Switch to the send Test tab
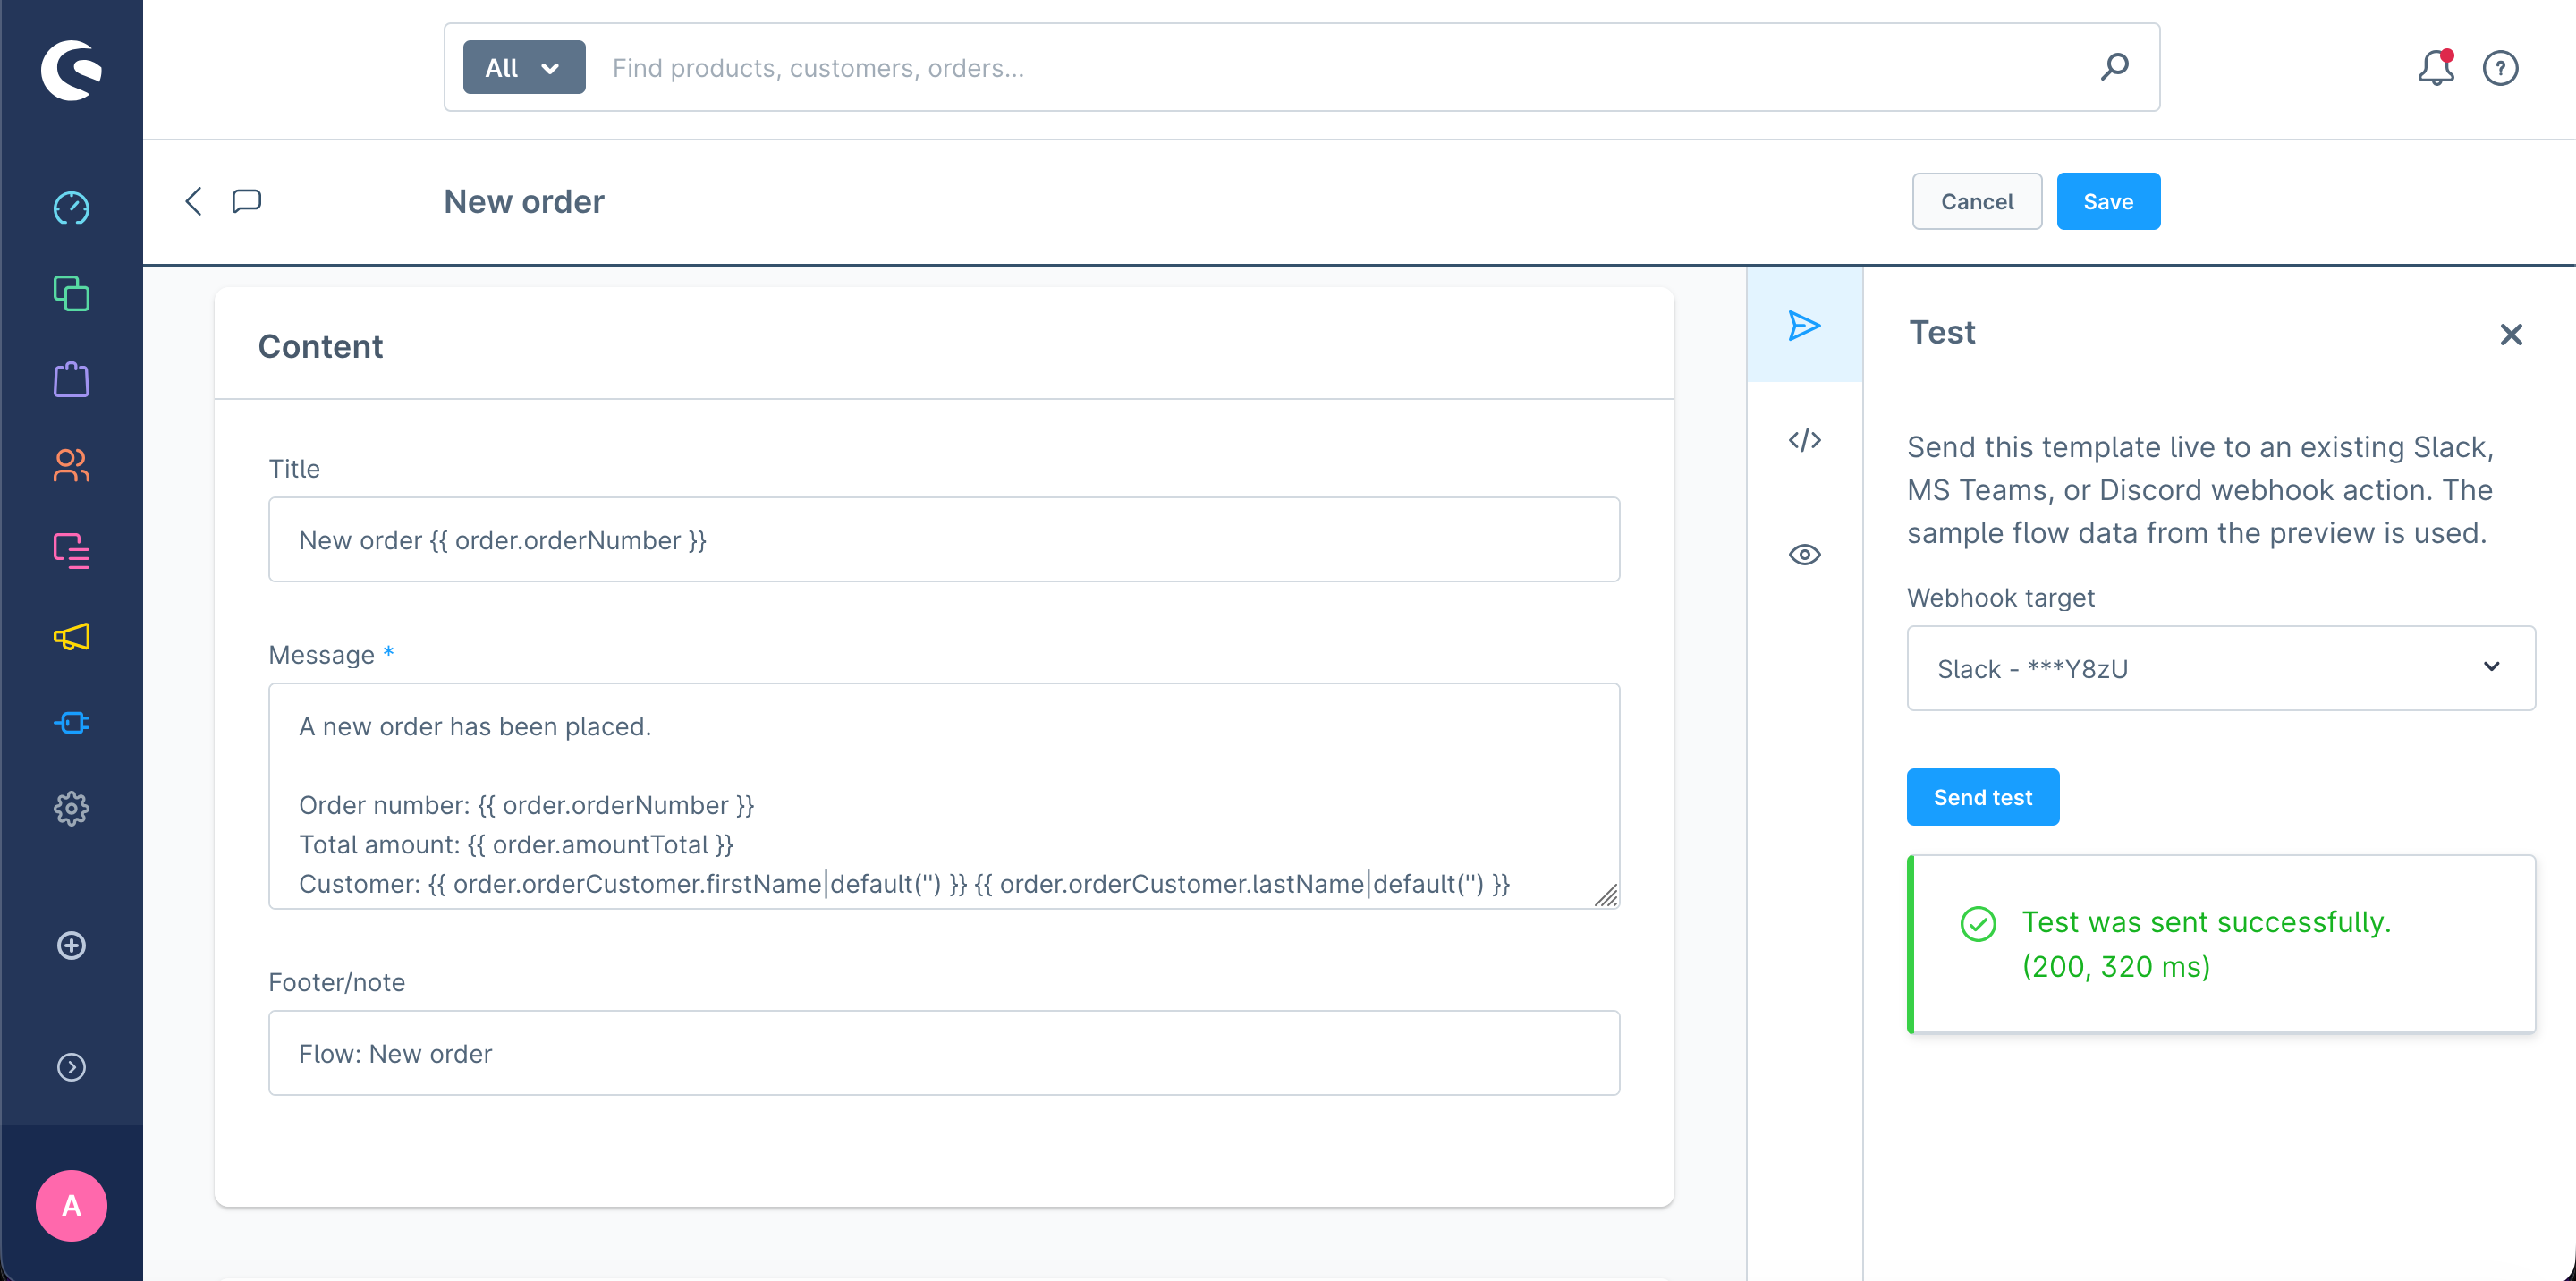2576x1281 pixels. [x=1804, y=326]
